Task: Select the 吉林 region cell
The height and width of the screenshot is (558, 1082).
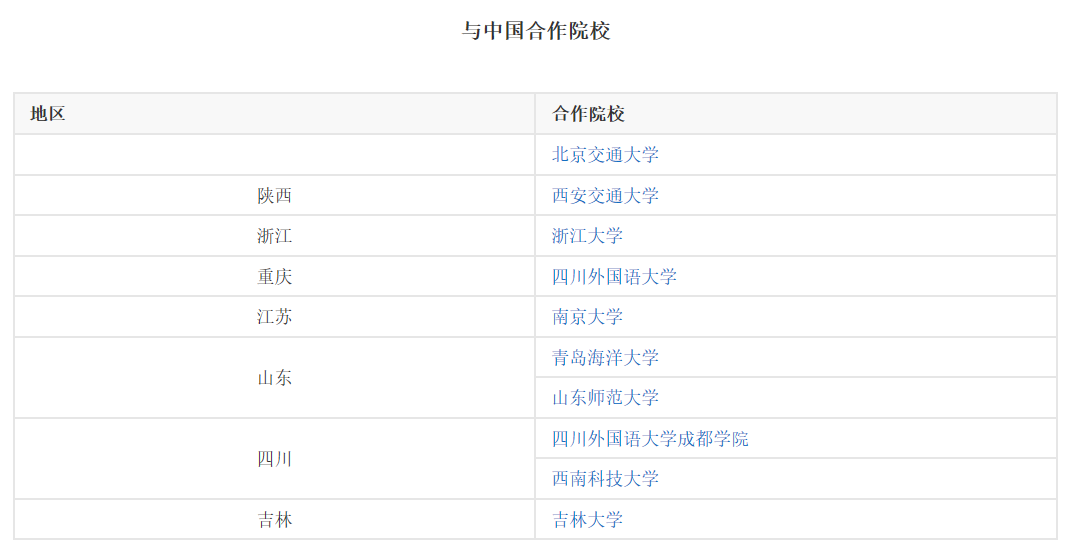Action: click(275, 519)
